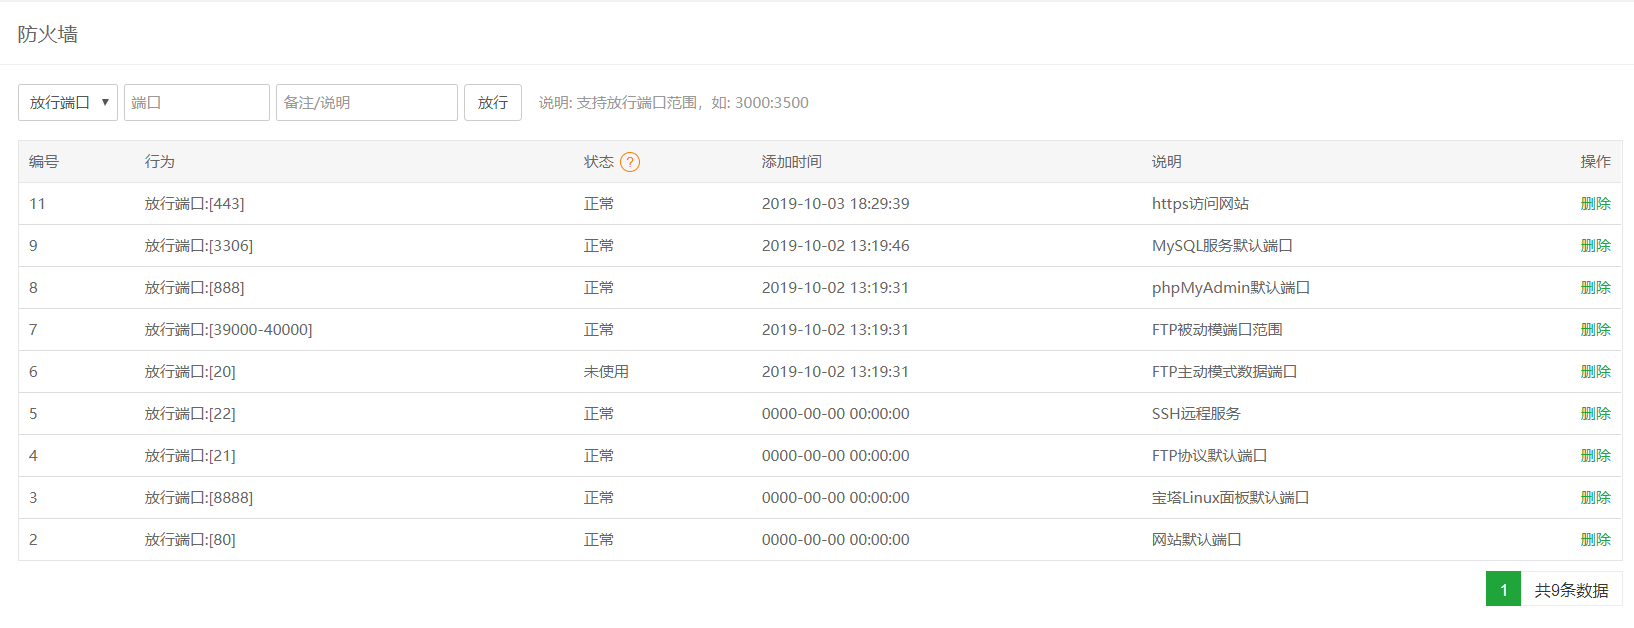The image size is (1634, 628).
Task: Focus the 端口 port input field
Action: (197, 102)
